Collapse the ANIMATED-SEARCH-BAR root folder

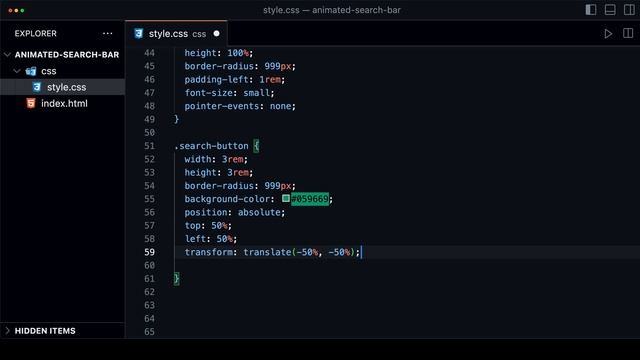coord(7,55)
